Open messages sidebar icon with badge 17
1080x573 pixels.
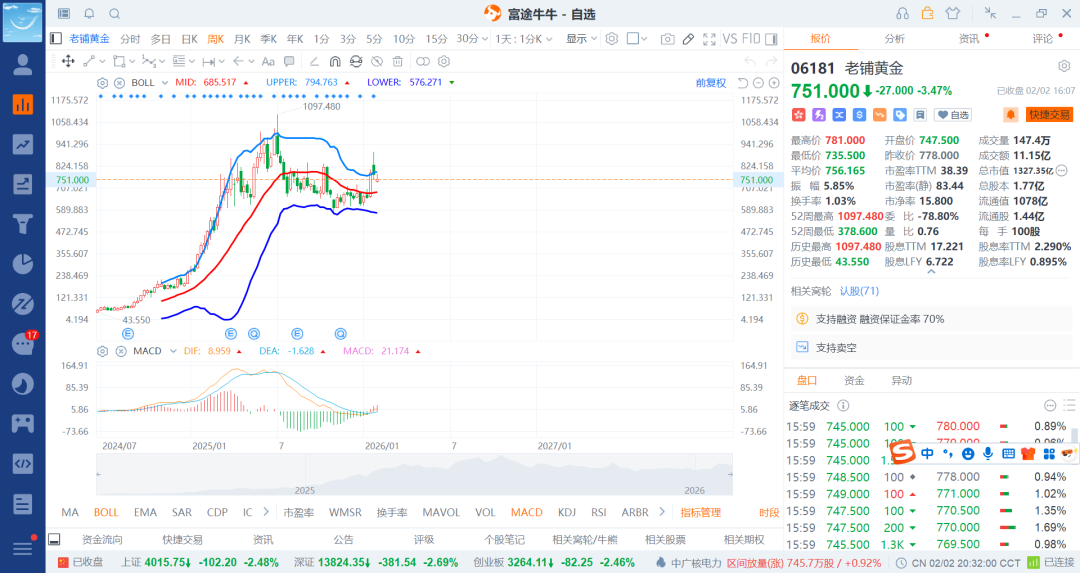[x=23, y=343]
